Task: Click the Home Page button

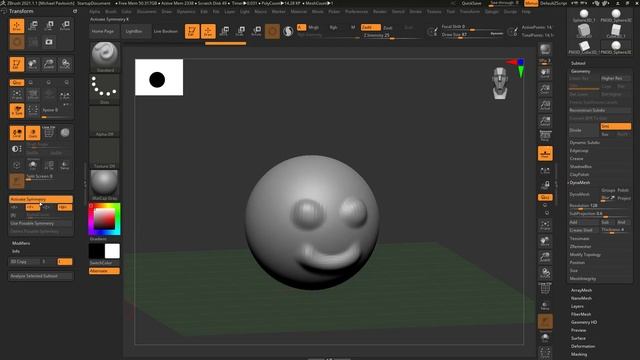Action: [103, 31]
